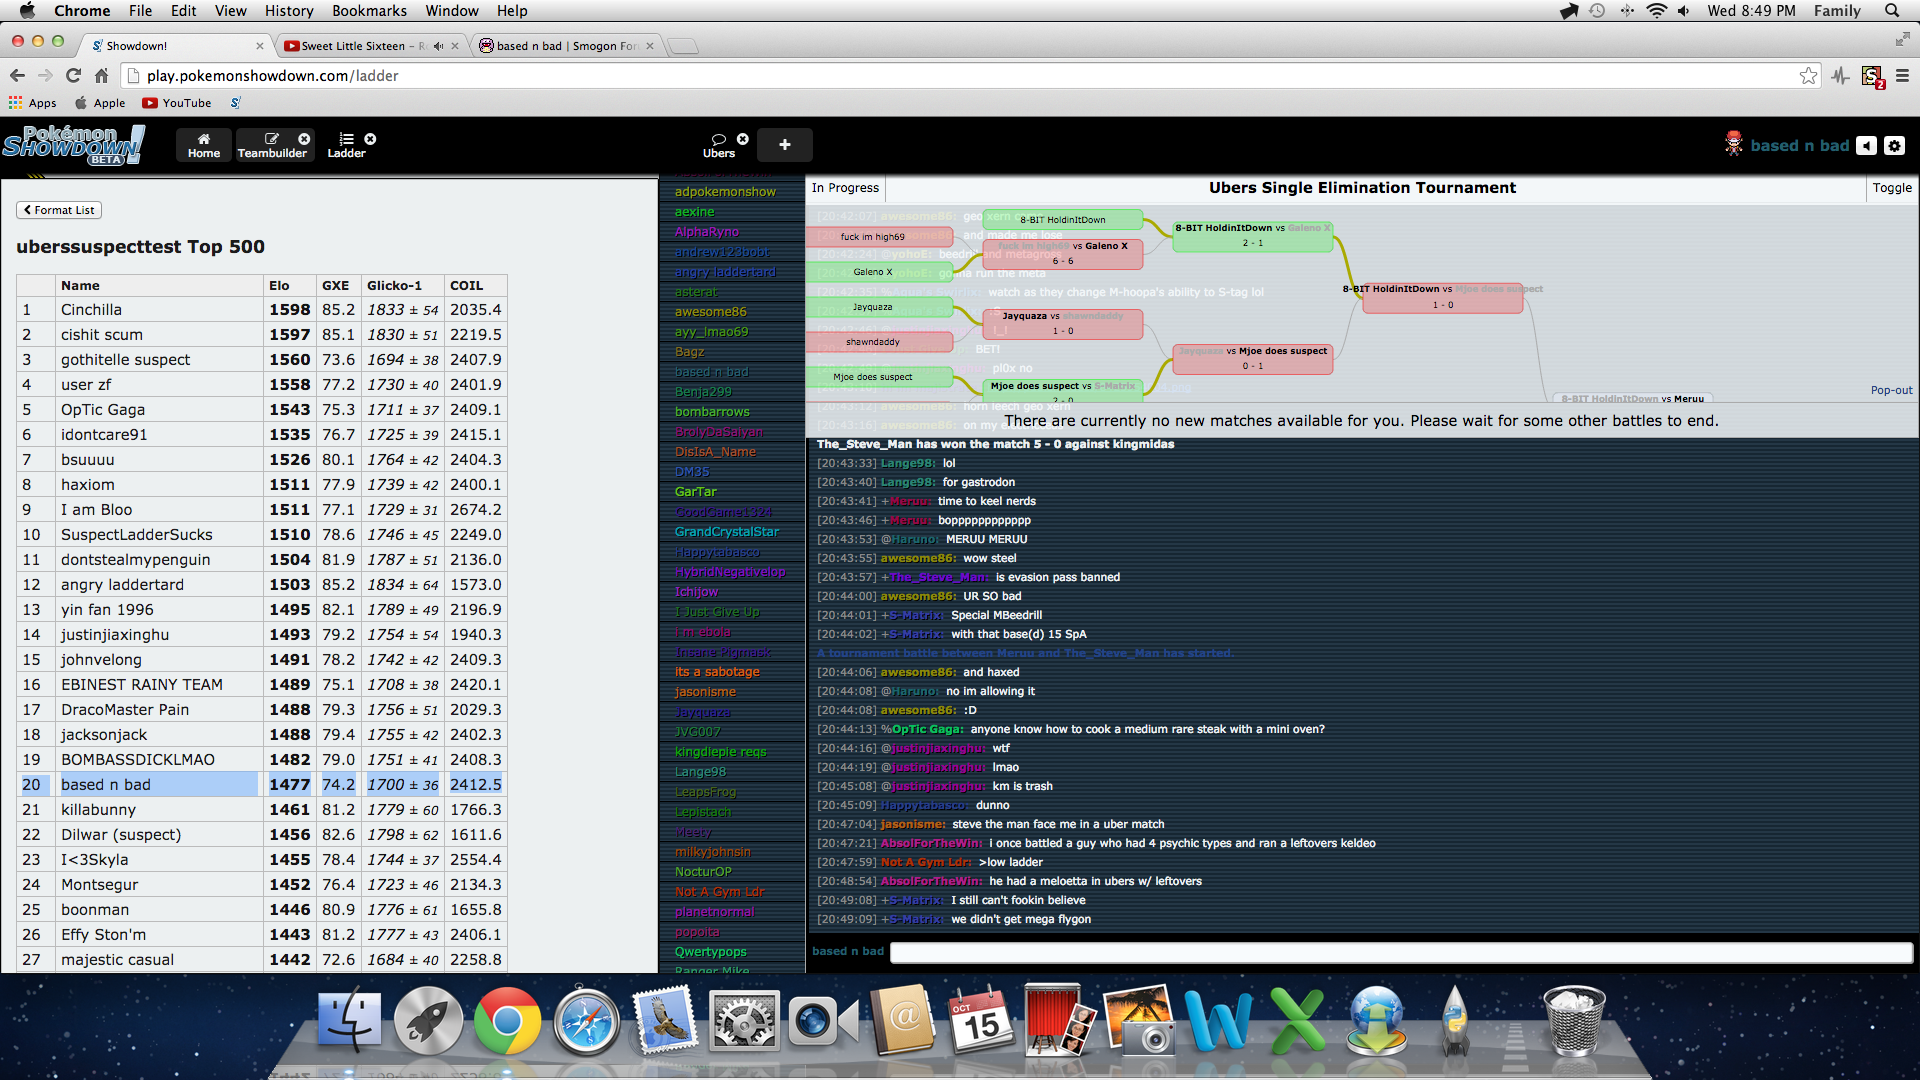Open the Showdown Home tab
This screenshot has width=1920, height=1080.
pos(204,145)
